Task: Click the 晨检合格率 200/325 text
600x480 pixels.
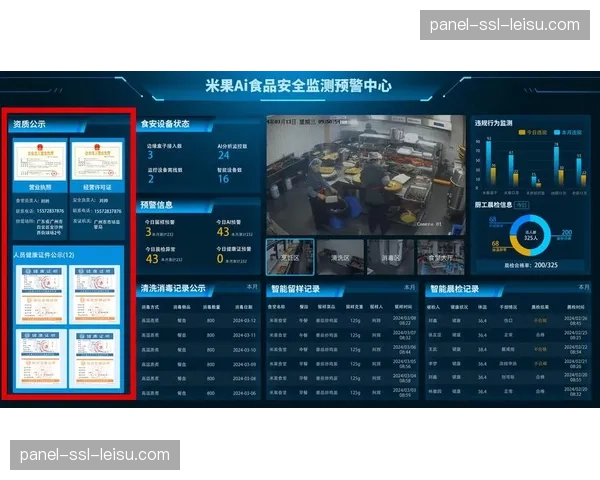Action: click(531, 265)
